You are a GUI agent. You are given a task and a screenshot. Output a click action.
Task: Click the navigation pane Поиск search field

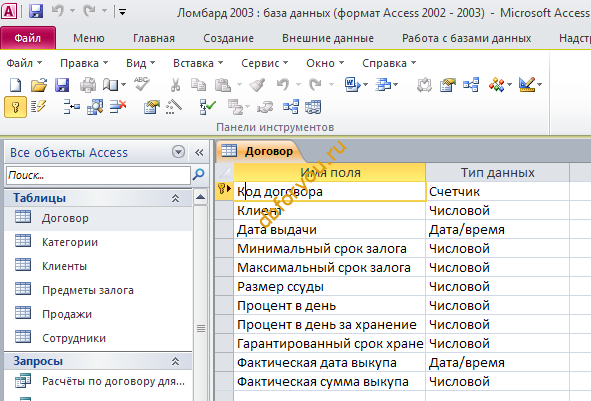[x=98, y=175]
